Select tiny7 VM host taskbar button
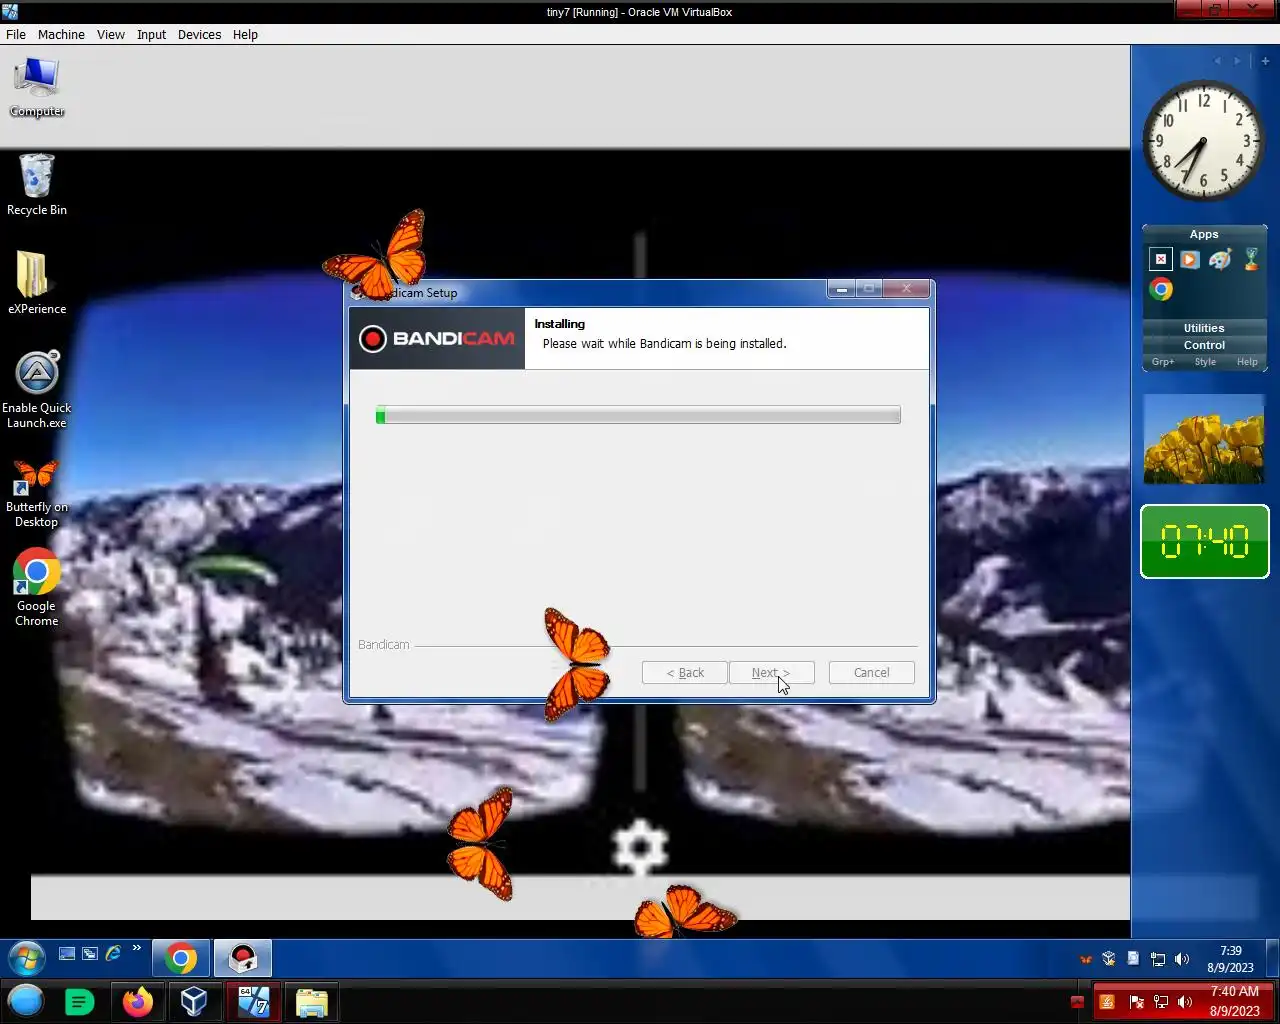The width and height of the screenshot is (1280, 1024). tap(254, 1001)
